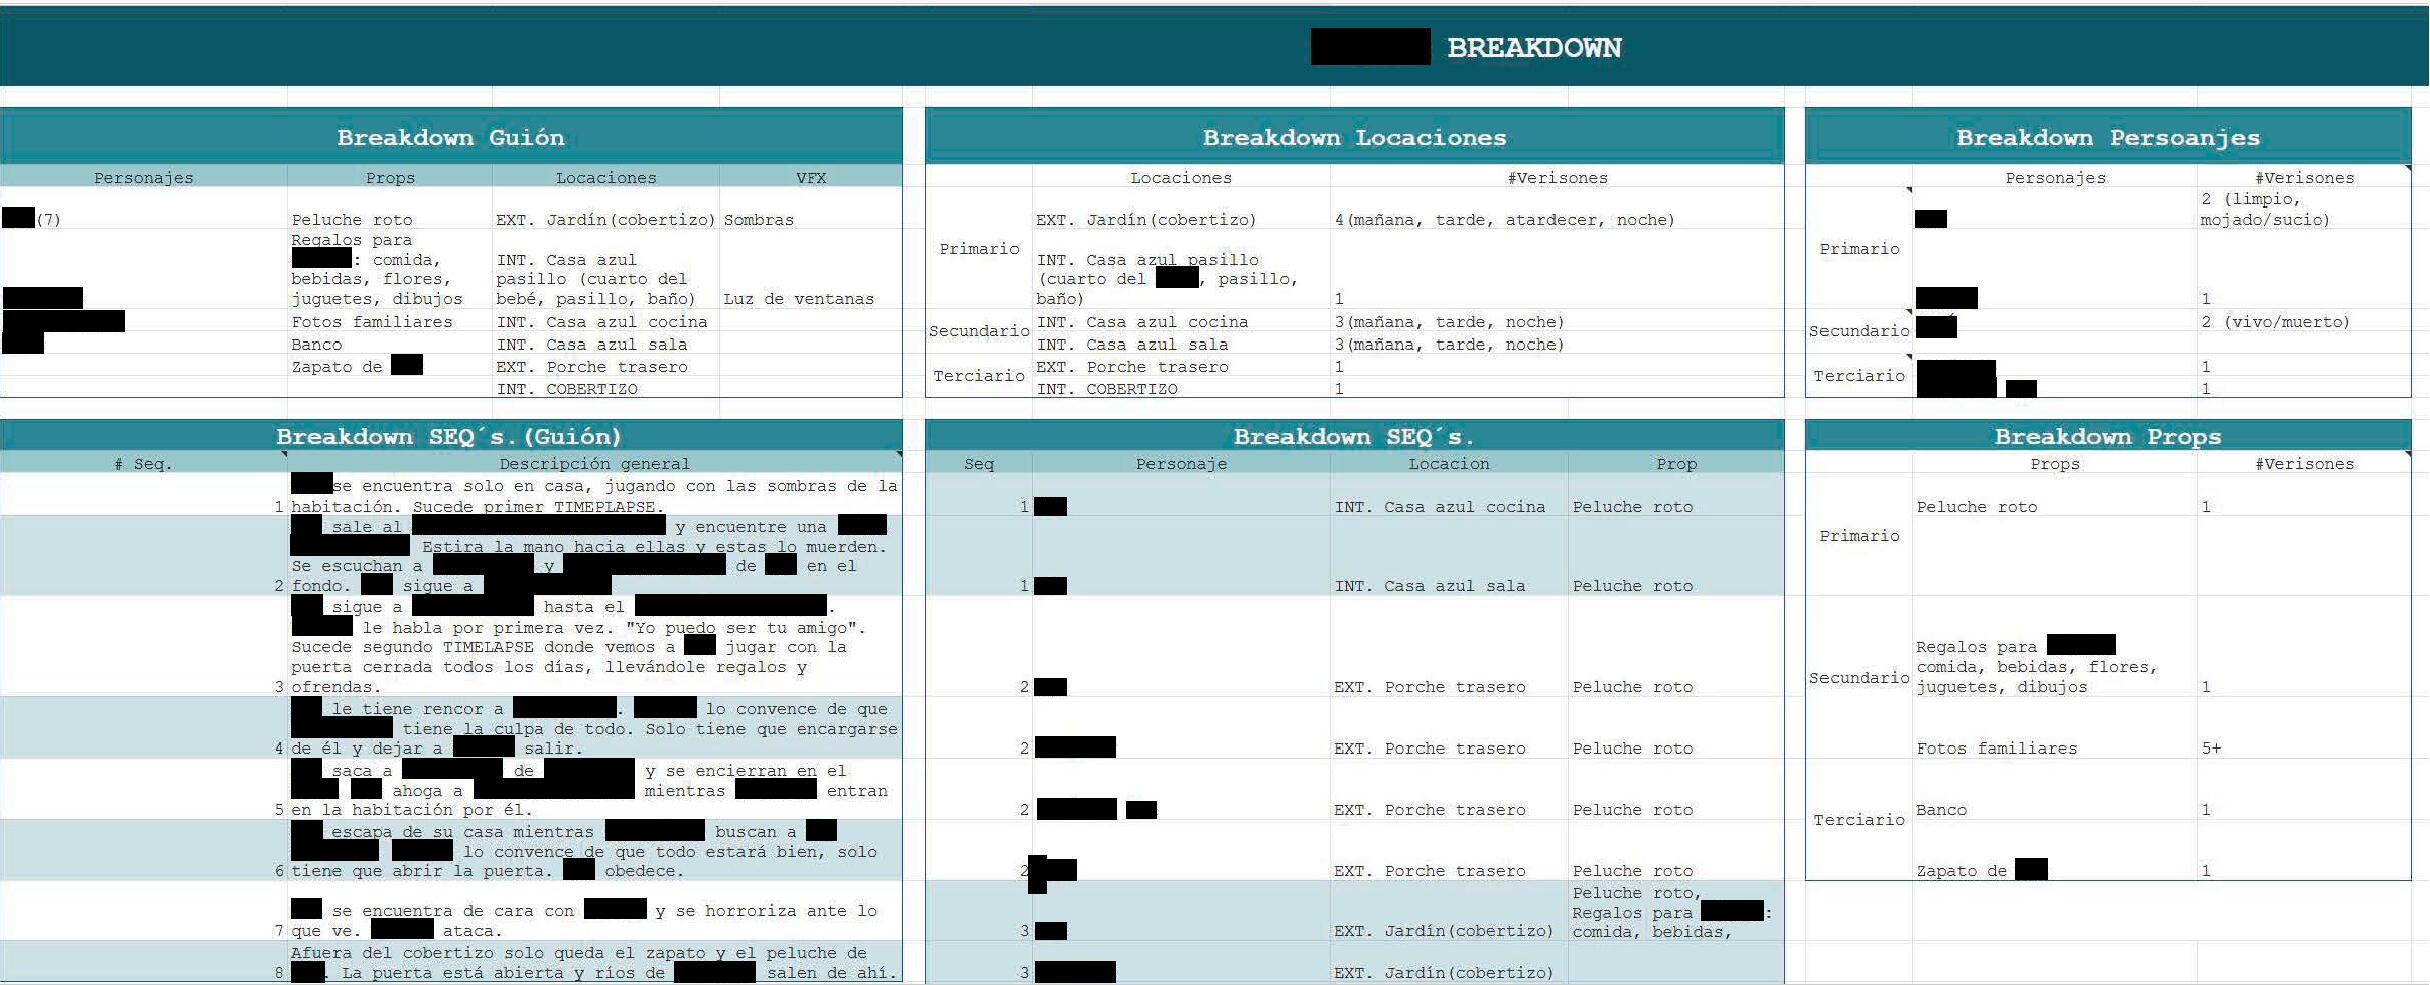The width and height of the screenshot is (2430, 985).
Task: Click the Sombras cell under VFX
Action: 759,220
